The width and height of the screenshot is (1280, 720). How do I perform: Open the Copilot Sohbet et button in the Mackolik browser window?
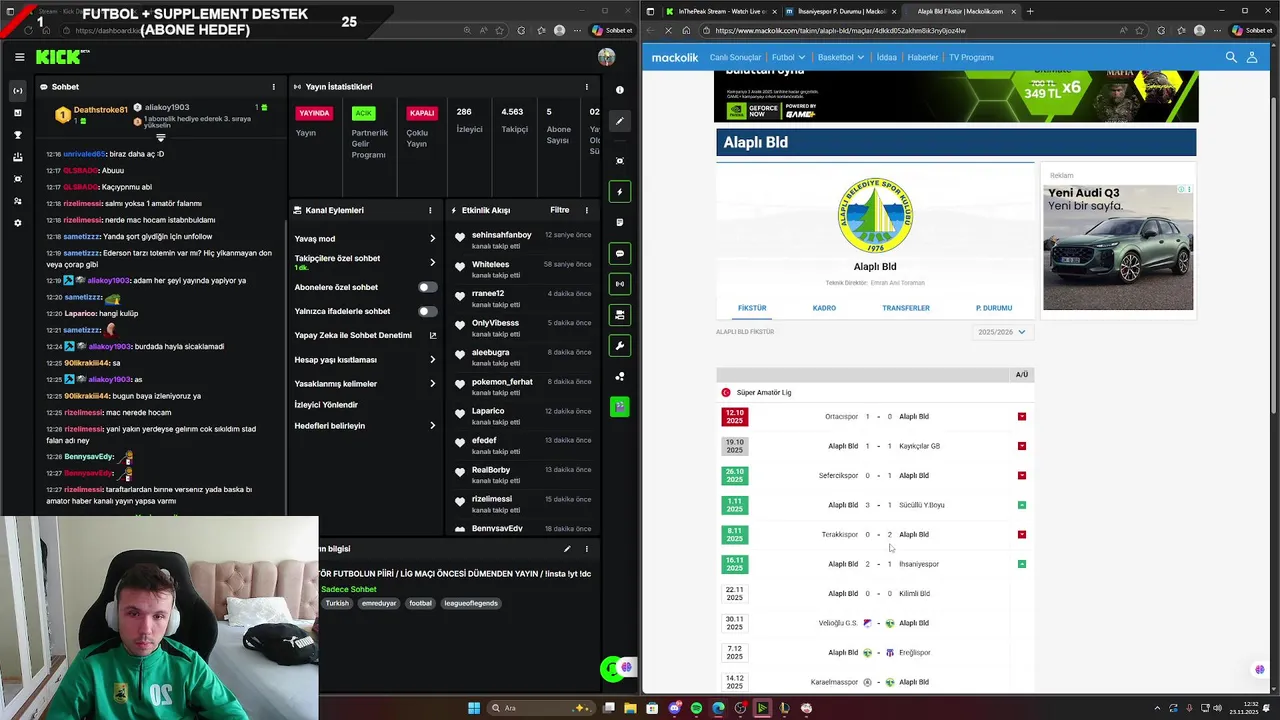pyautogui.click(x=1252, y=31)
